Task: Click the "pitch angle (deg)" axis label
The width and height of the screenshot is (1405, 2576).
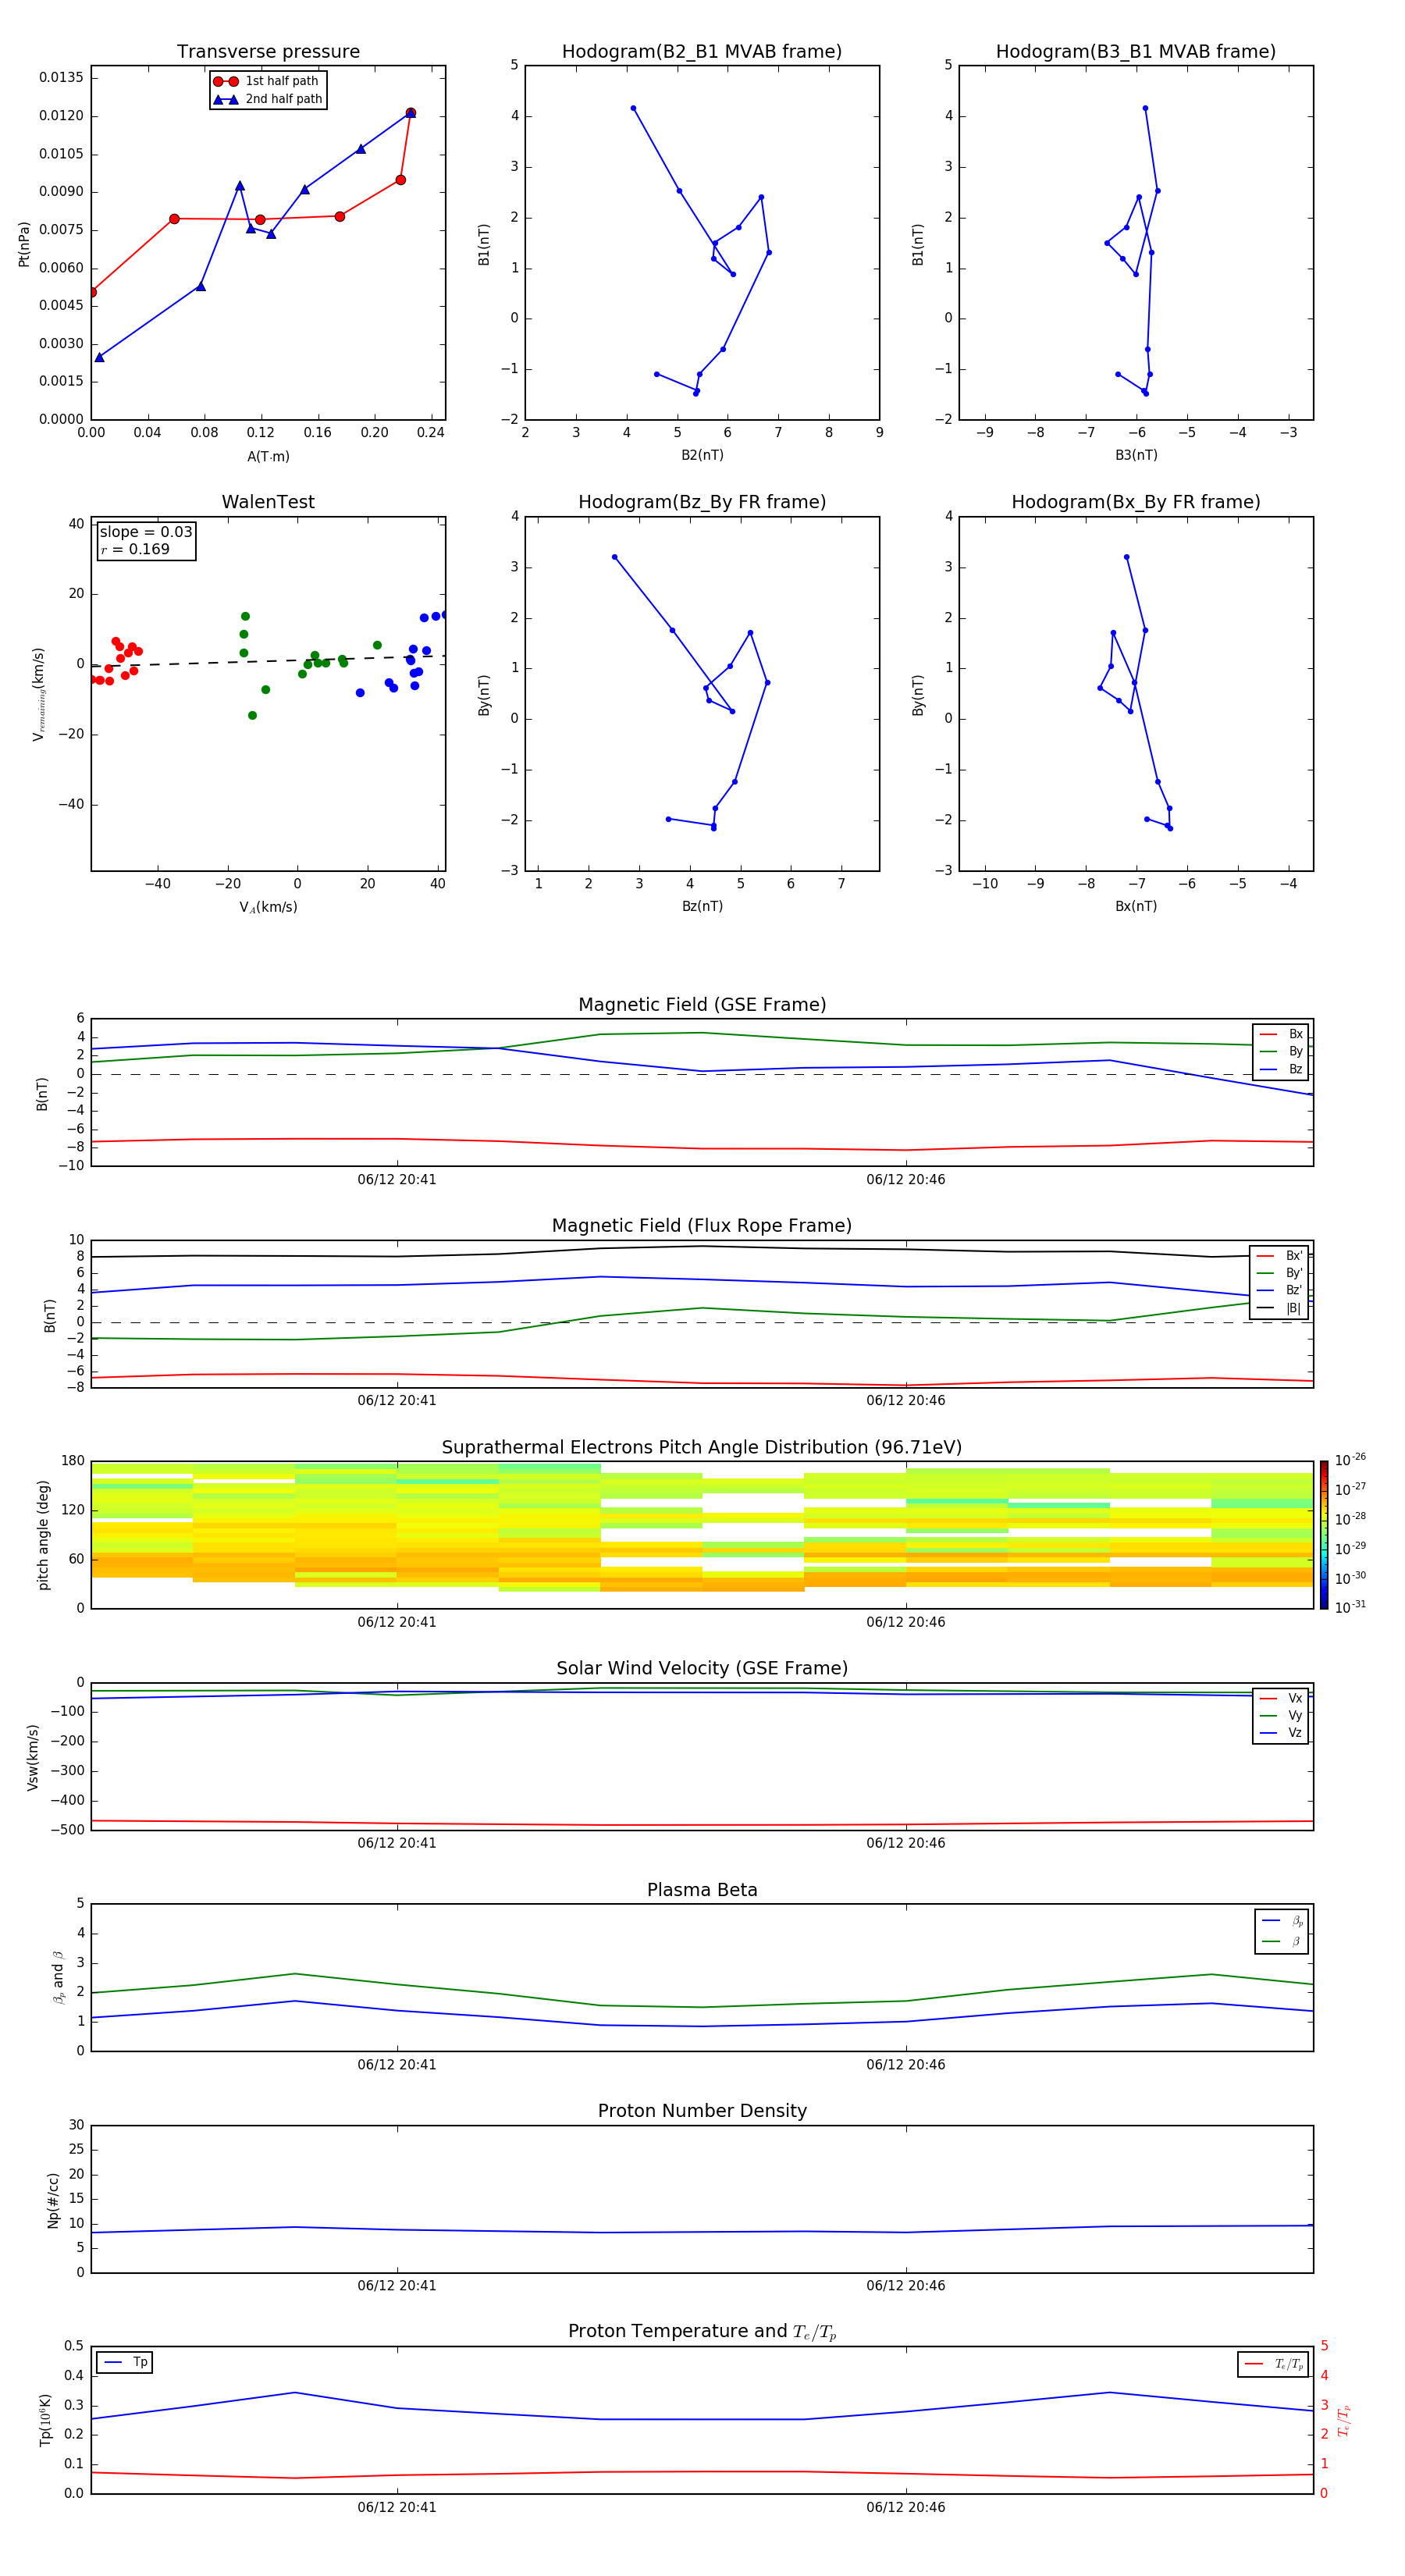Action: tap(43, 1535)
